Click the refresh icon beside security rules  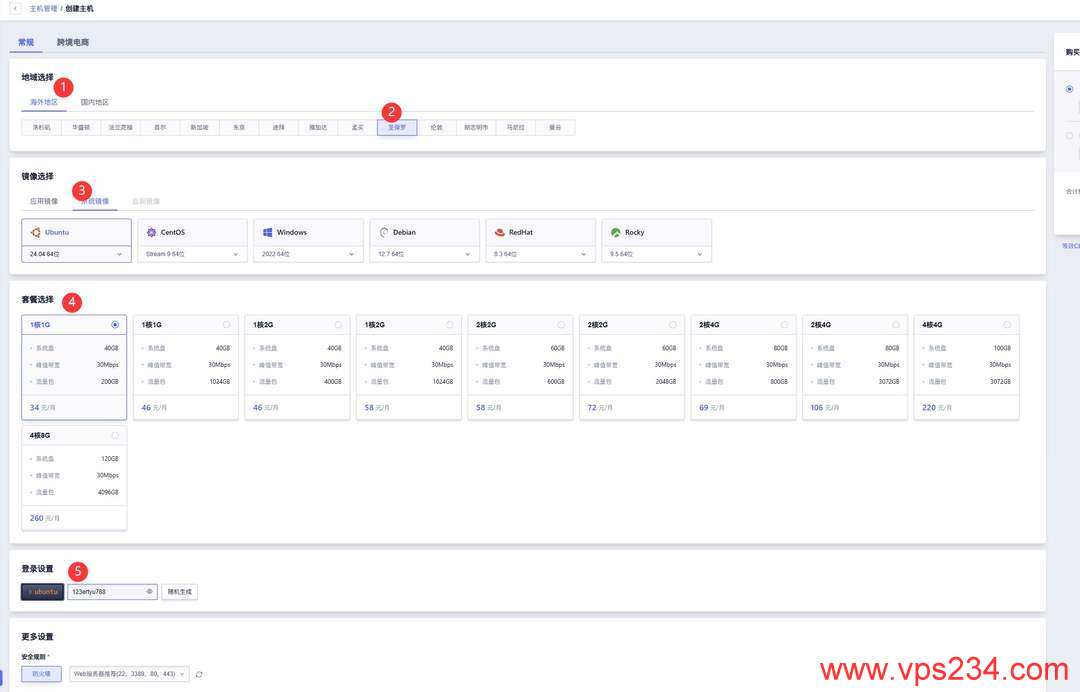[x=199, y=675]
